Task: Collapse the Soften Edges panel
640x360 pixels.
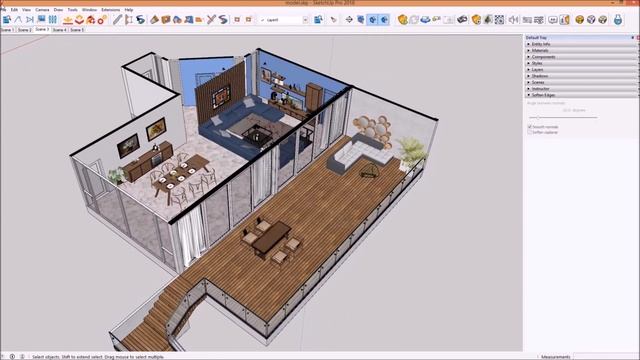Action: (x=581, y=95)
